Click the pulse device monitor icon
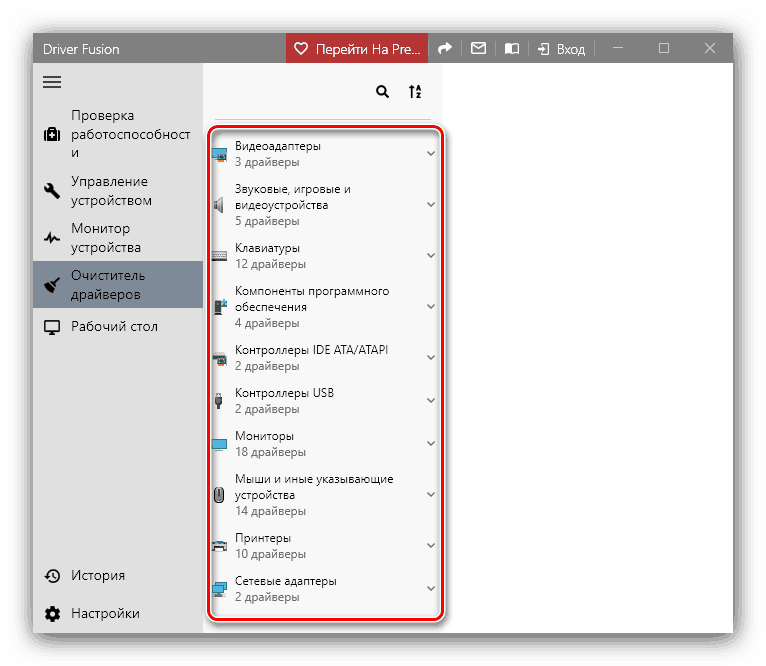This screenshot has width=766, height=666. 52,238
